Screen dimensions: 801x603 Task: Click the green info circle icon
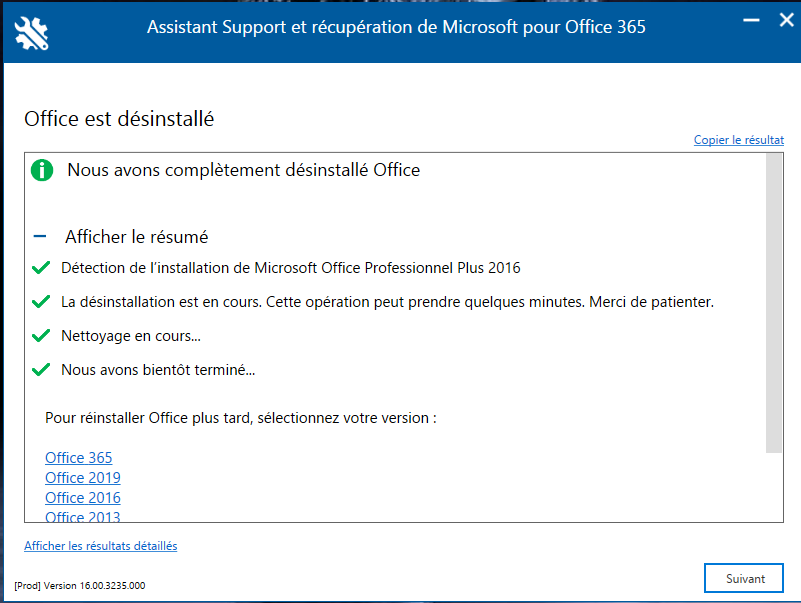click(42, 170)
